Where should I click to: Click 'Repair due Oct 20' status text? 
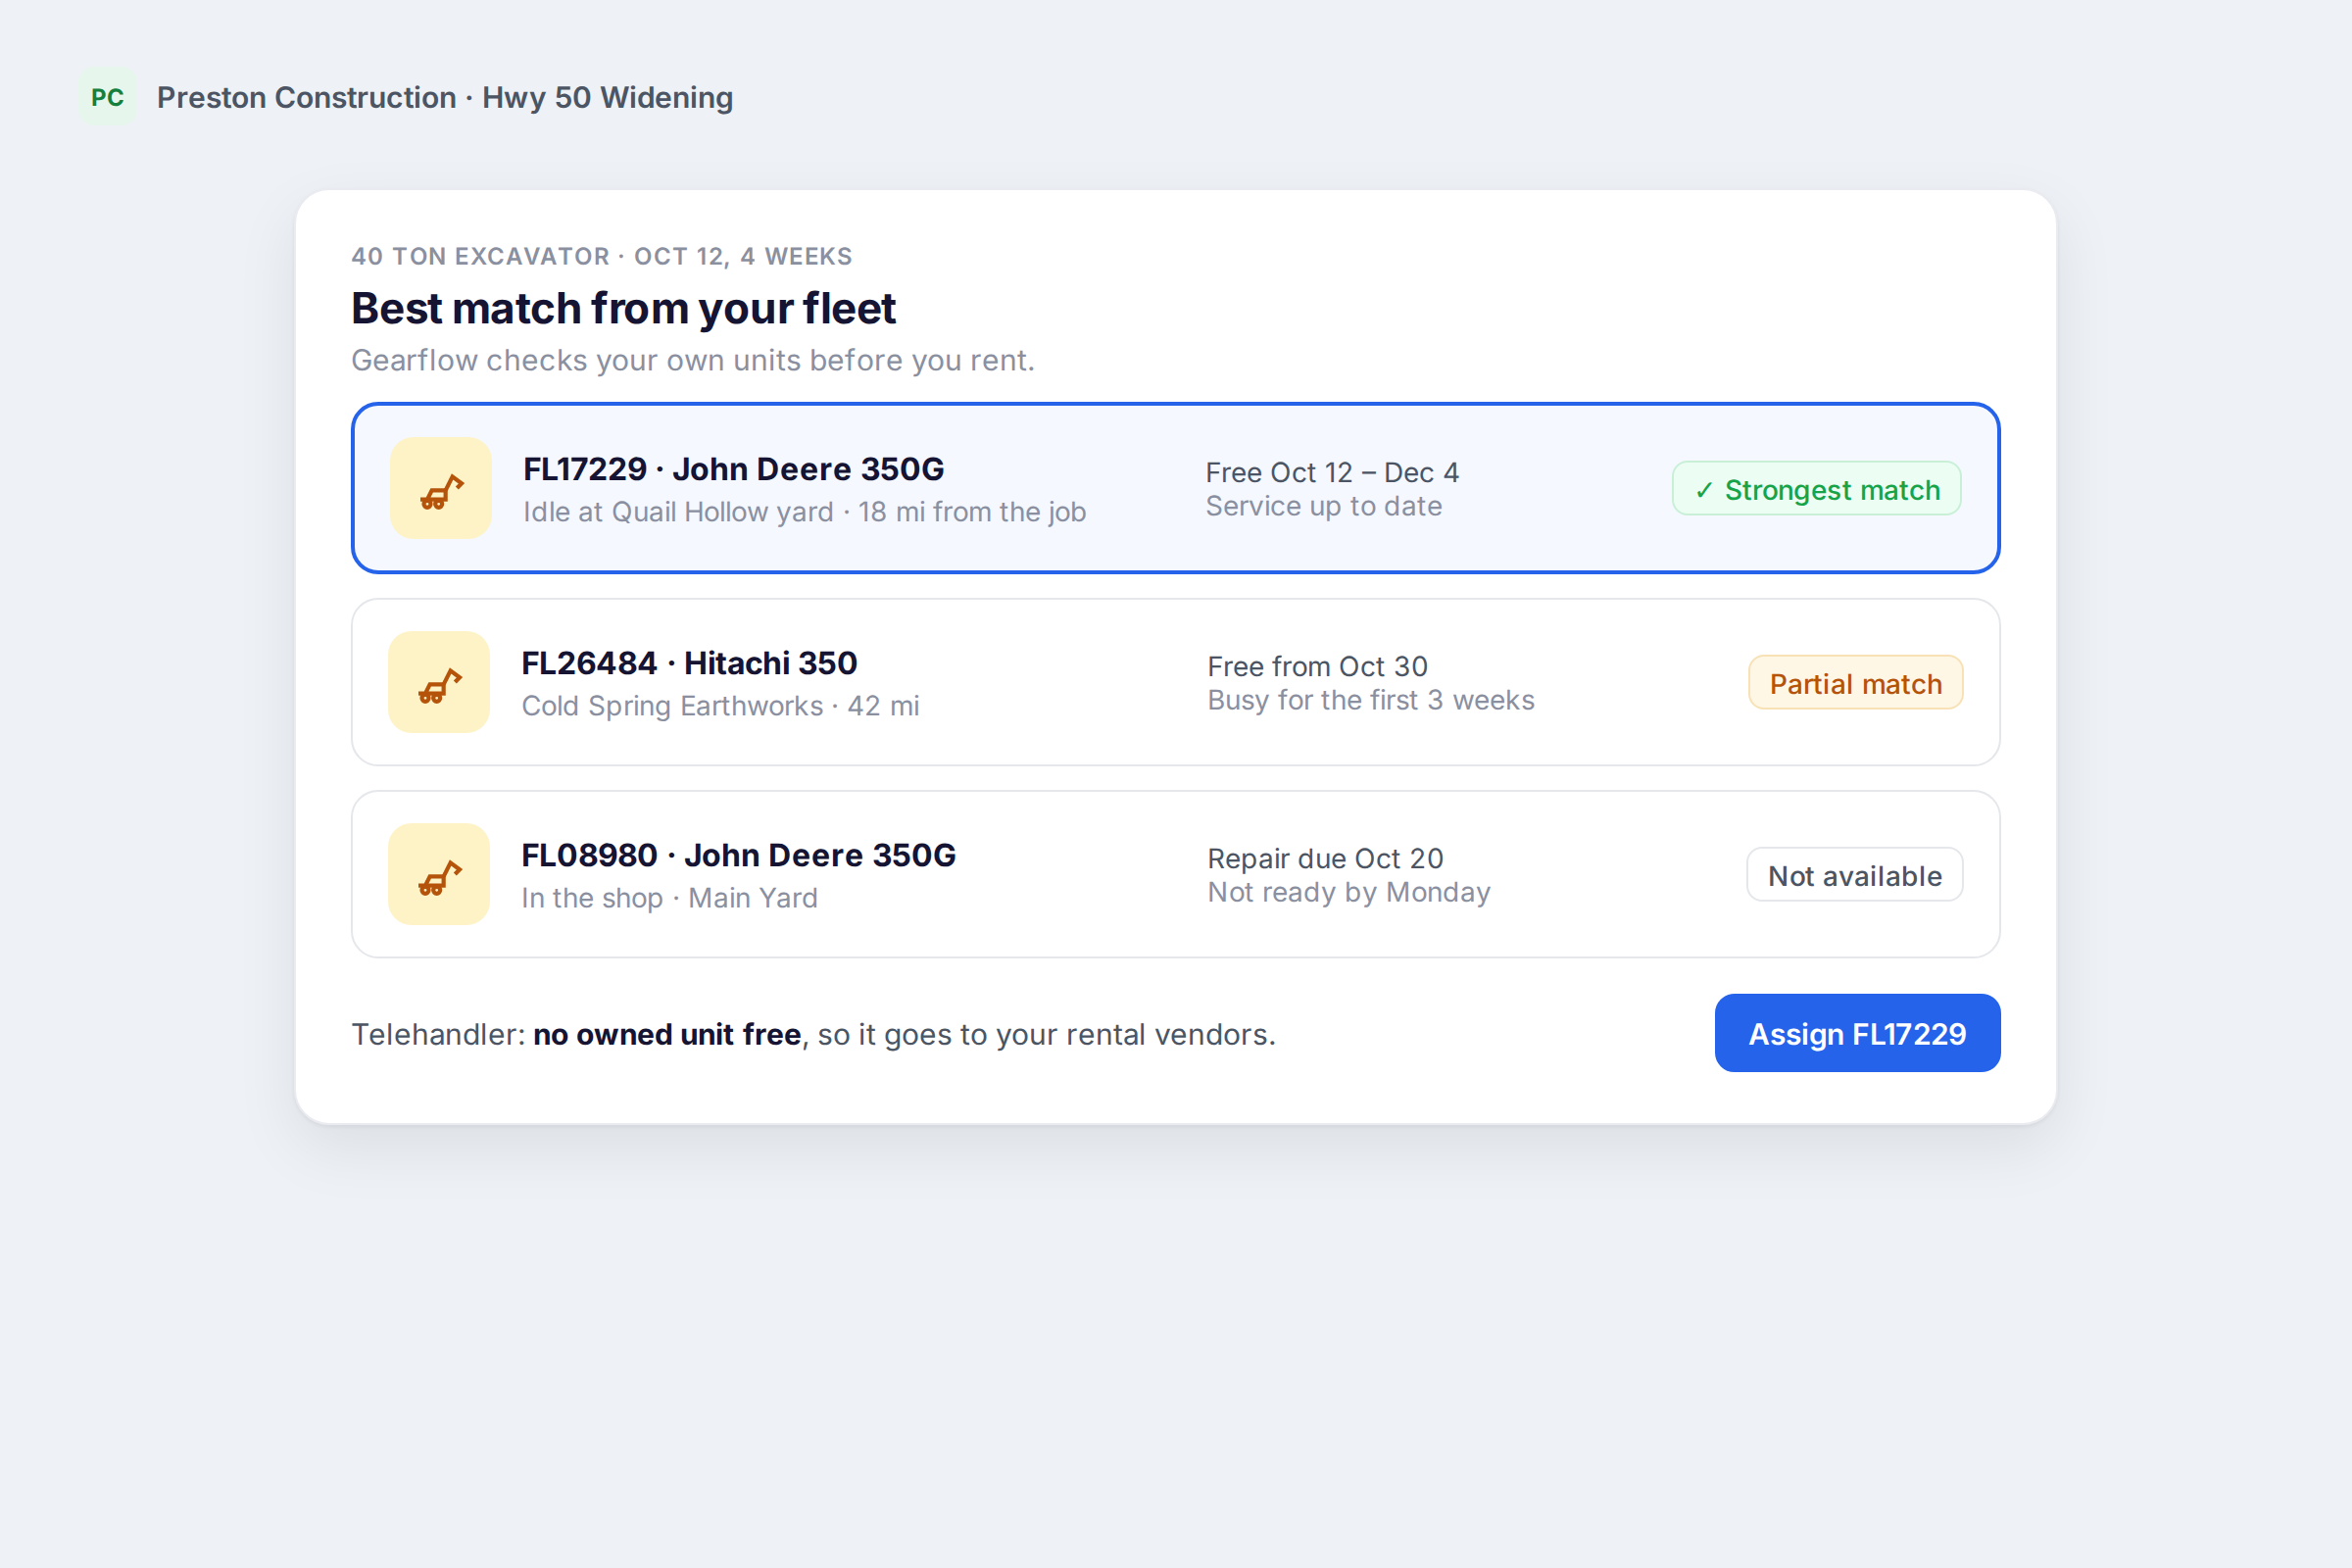1325,858
